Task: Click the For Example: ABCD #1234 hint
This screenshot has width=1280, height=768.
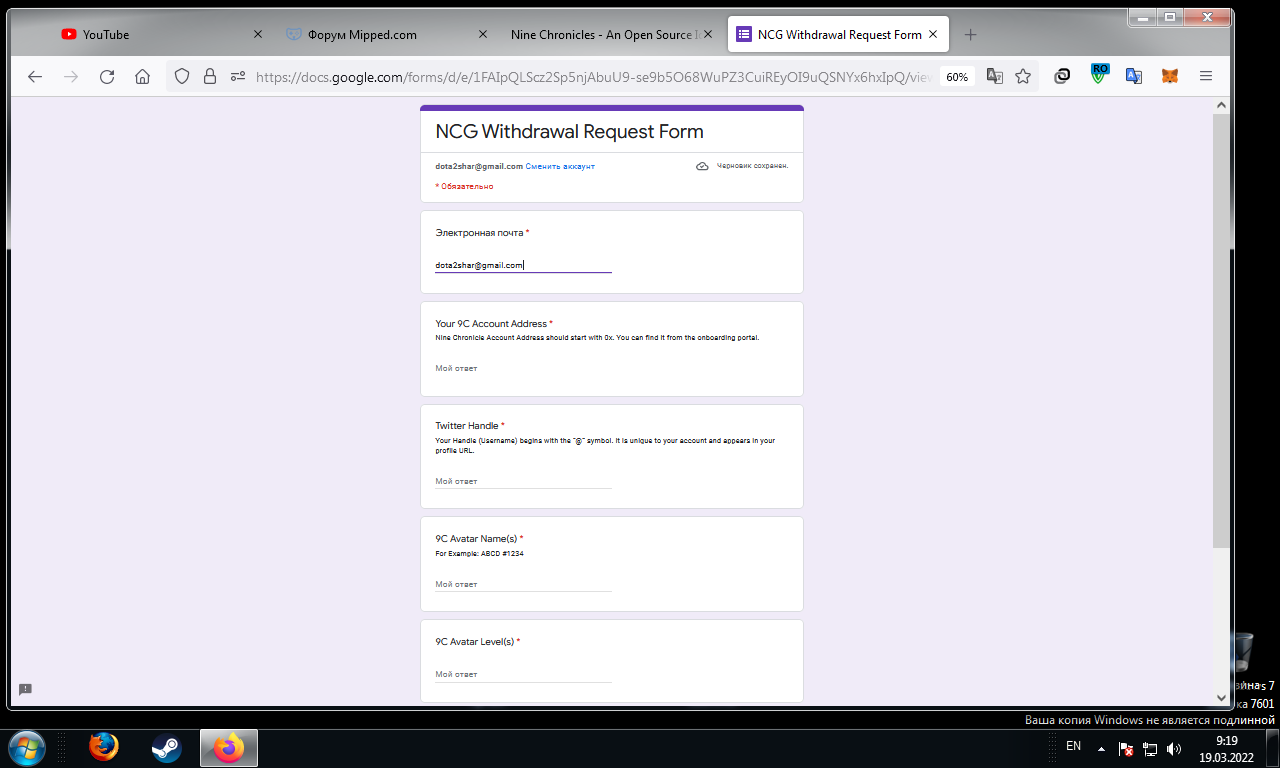Action: tap(479, 553)
